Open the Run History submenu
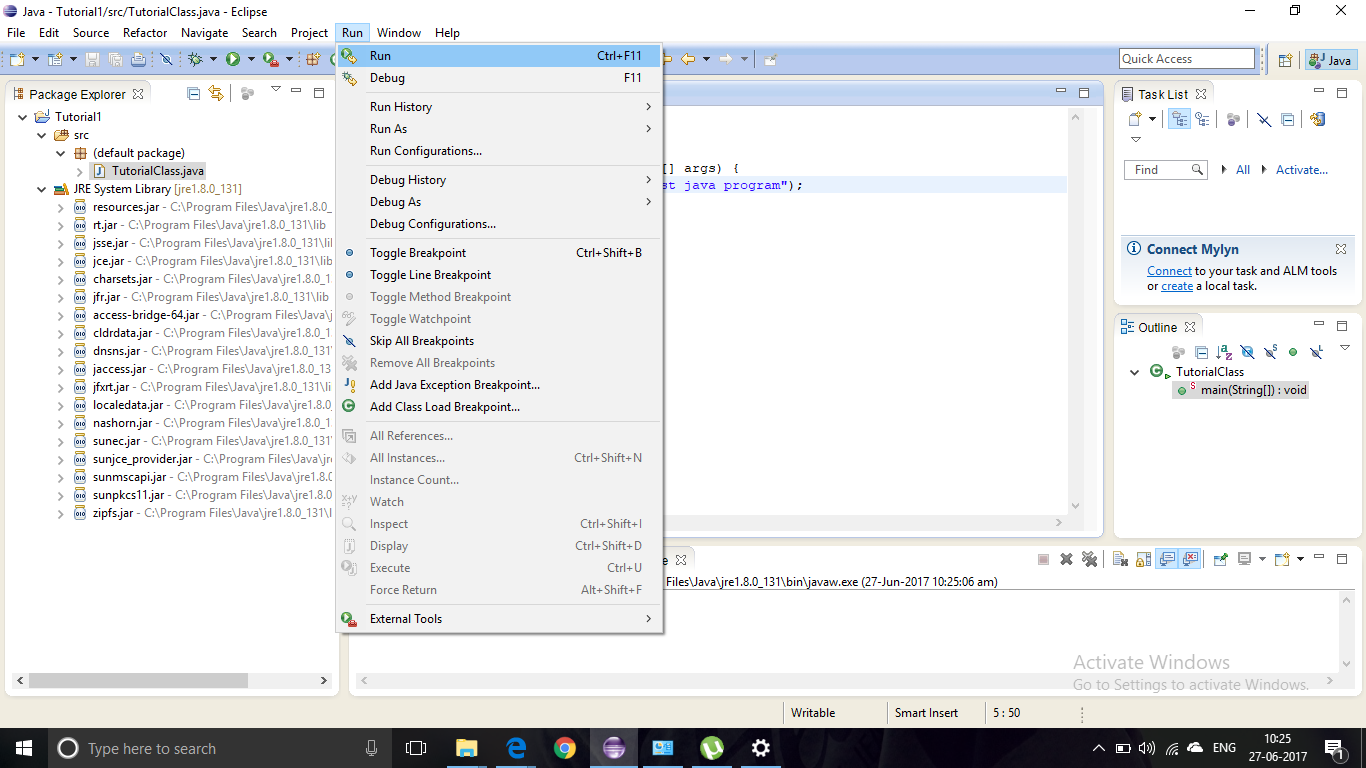 coord(498,107)
